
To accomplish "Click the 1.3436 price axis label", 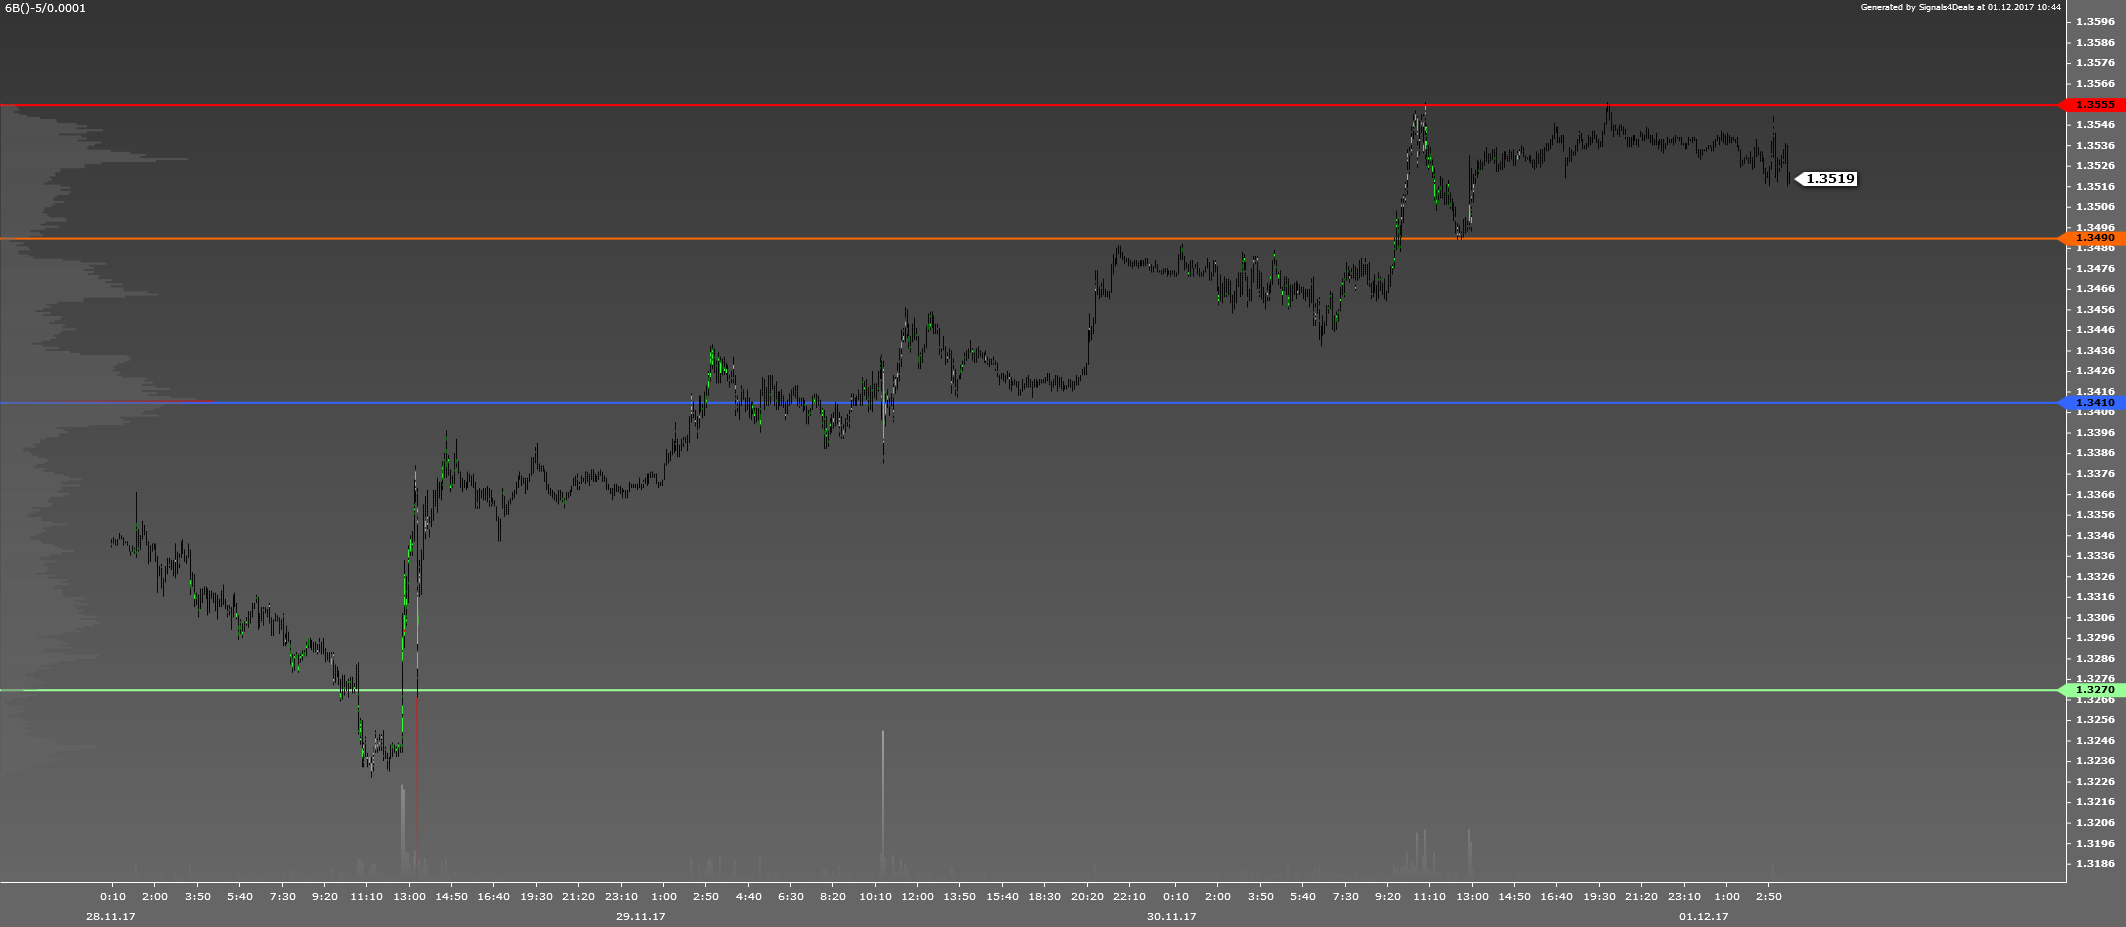I will (2095, 350).
